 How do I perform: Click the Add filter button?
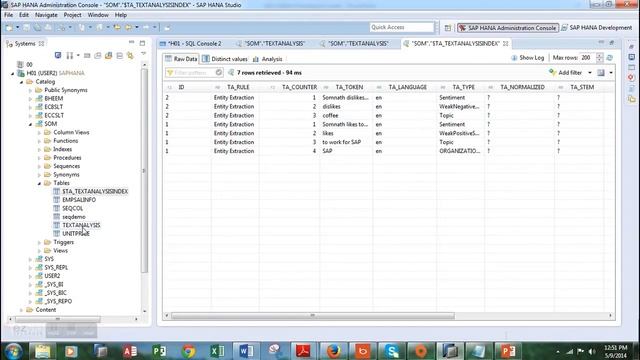click(566, 73)
